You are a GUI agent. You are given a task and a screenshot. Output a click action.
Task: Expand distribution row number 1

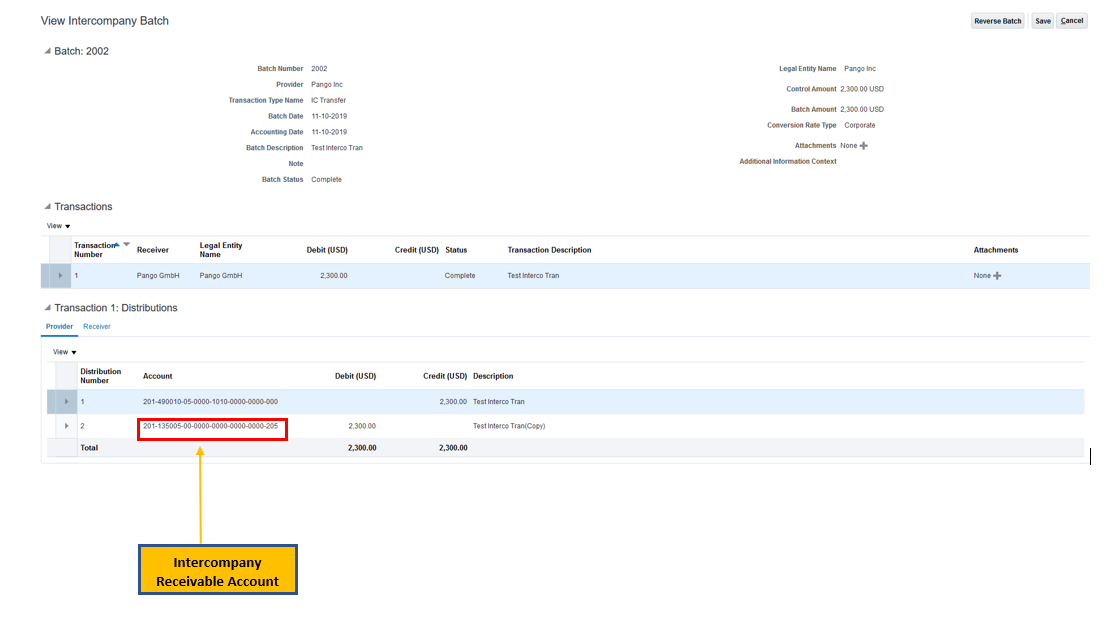[x=67, y=402]
